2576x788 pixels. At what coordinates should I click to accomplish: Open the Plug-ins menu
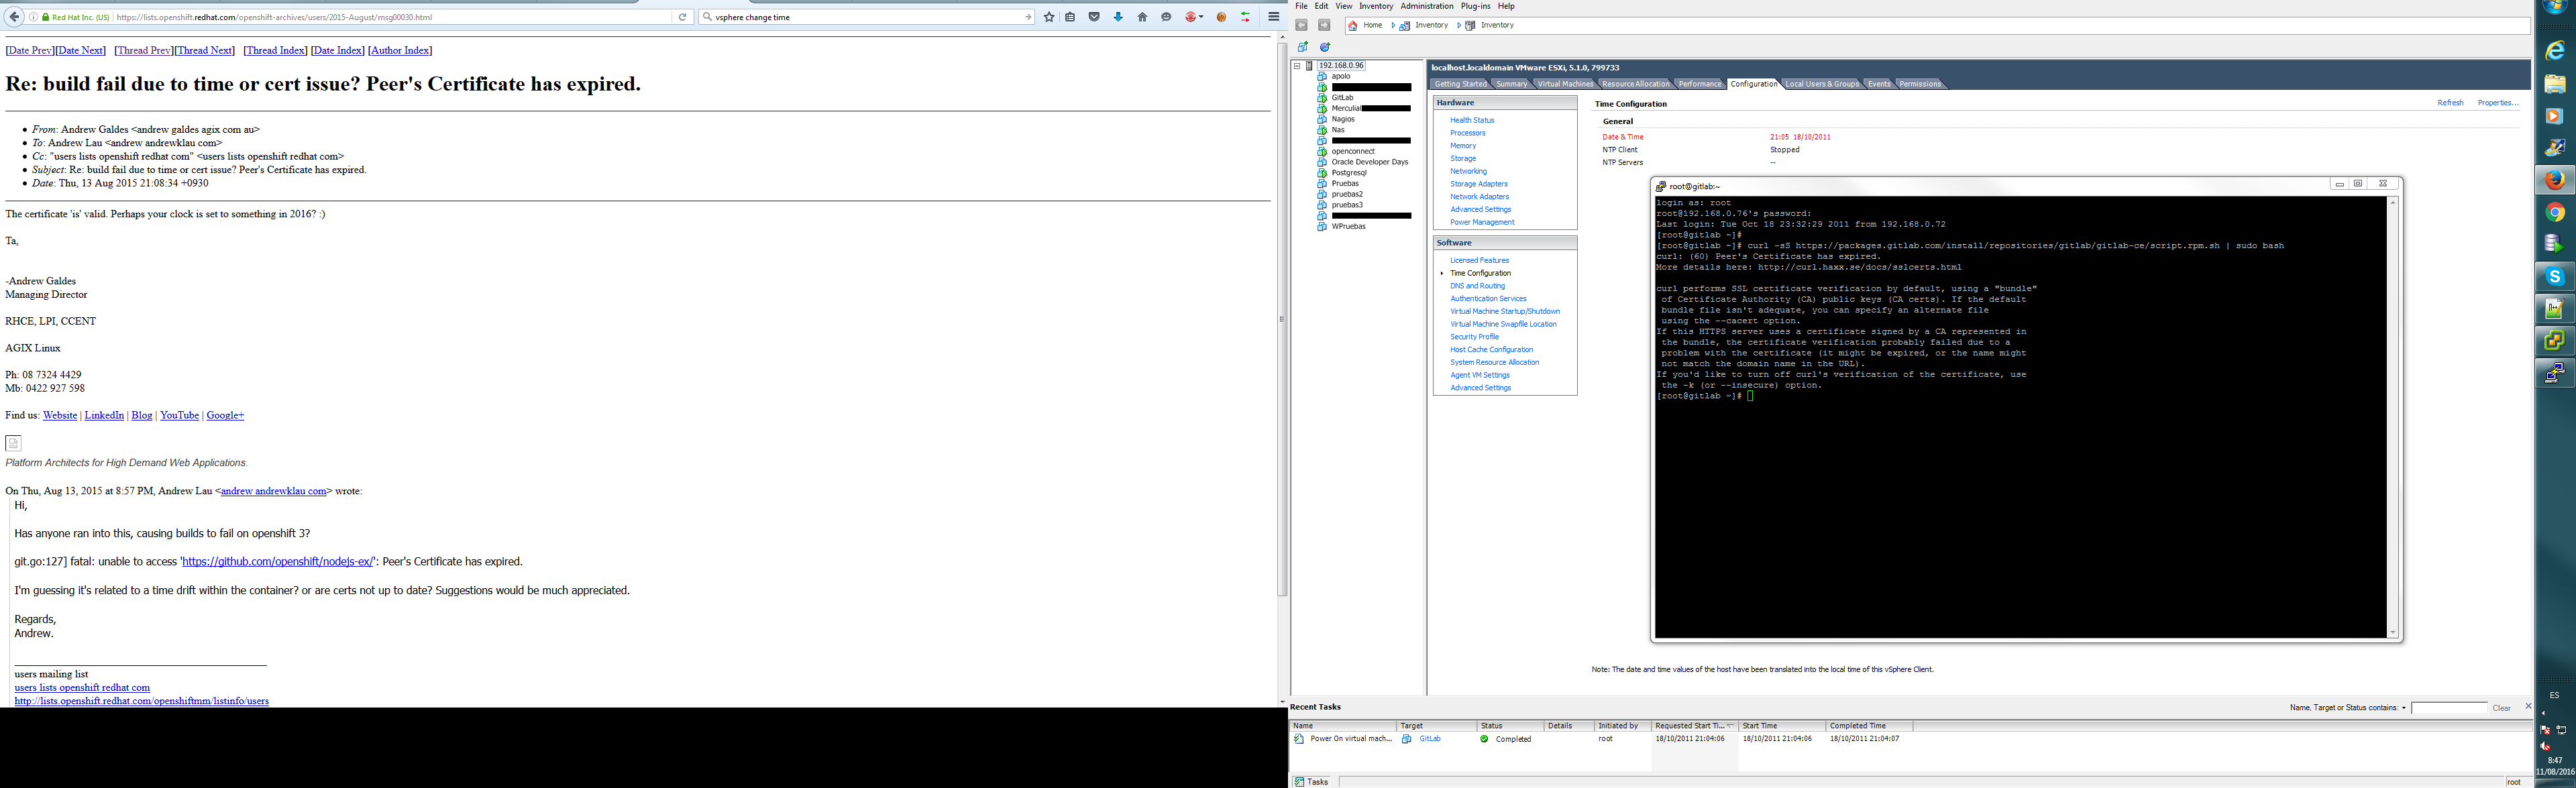pyautogui.click(x=1475, y=6)
